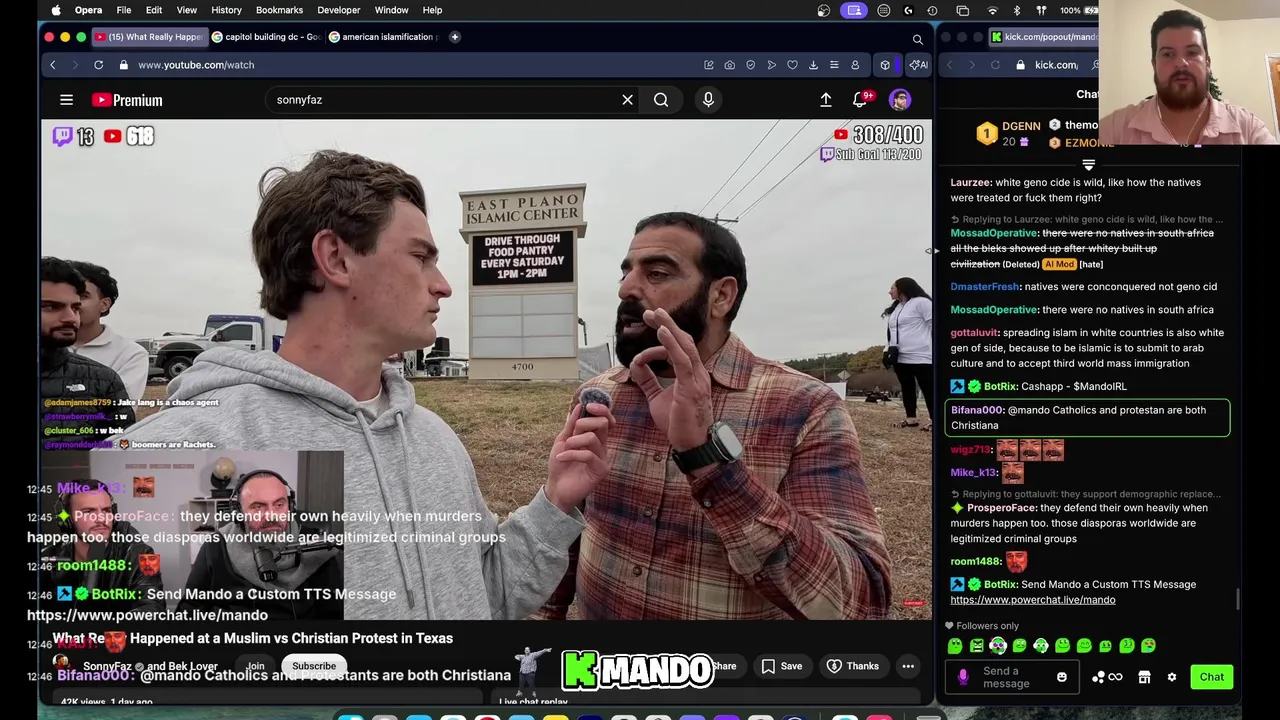
Task: Click green Chat send button in Kick
Action: click(1211, 677)
